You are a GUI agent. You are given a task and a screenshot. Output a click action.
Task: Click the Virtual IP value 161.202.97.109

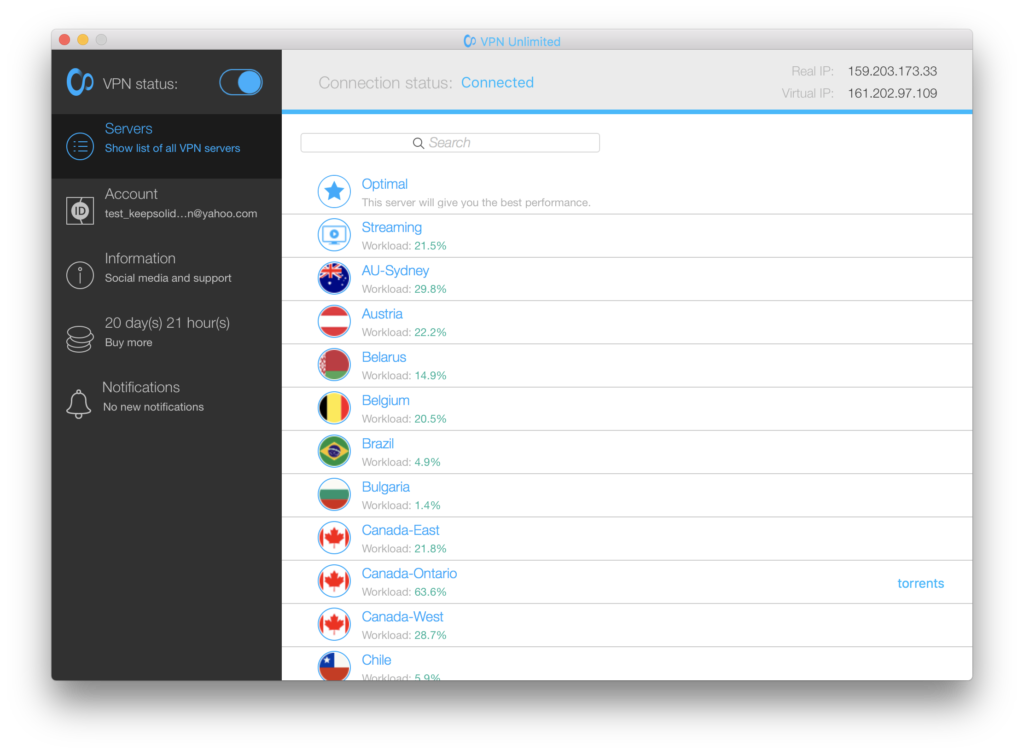coord(892,93)
